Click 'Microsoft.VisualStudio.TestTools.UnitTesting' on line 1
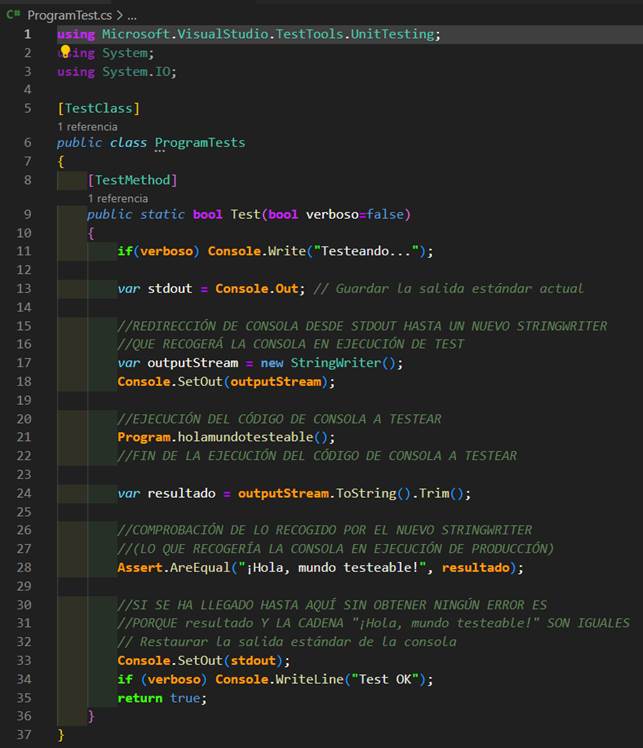 click(268, 34)
